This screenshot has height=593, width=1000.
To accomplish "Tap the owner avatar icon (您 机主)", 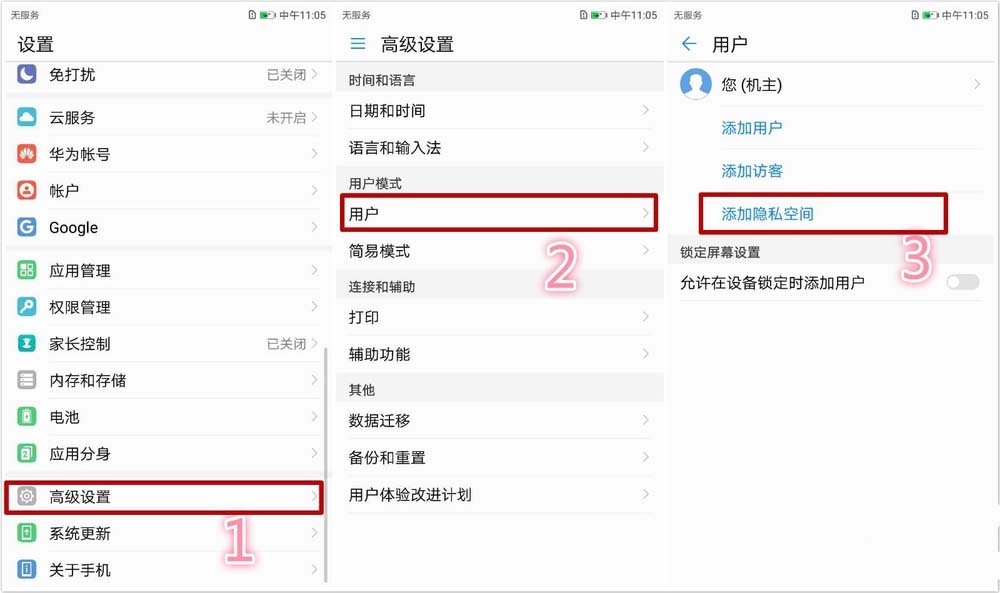I will point(696,84).
